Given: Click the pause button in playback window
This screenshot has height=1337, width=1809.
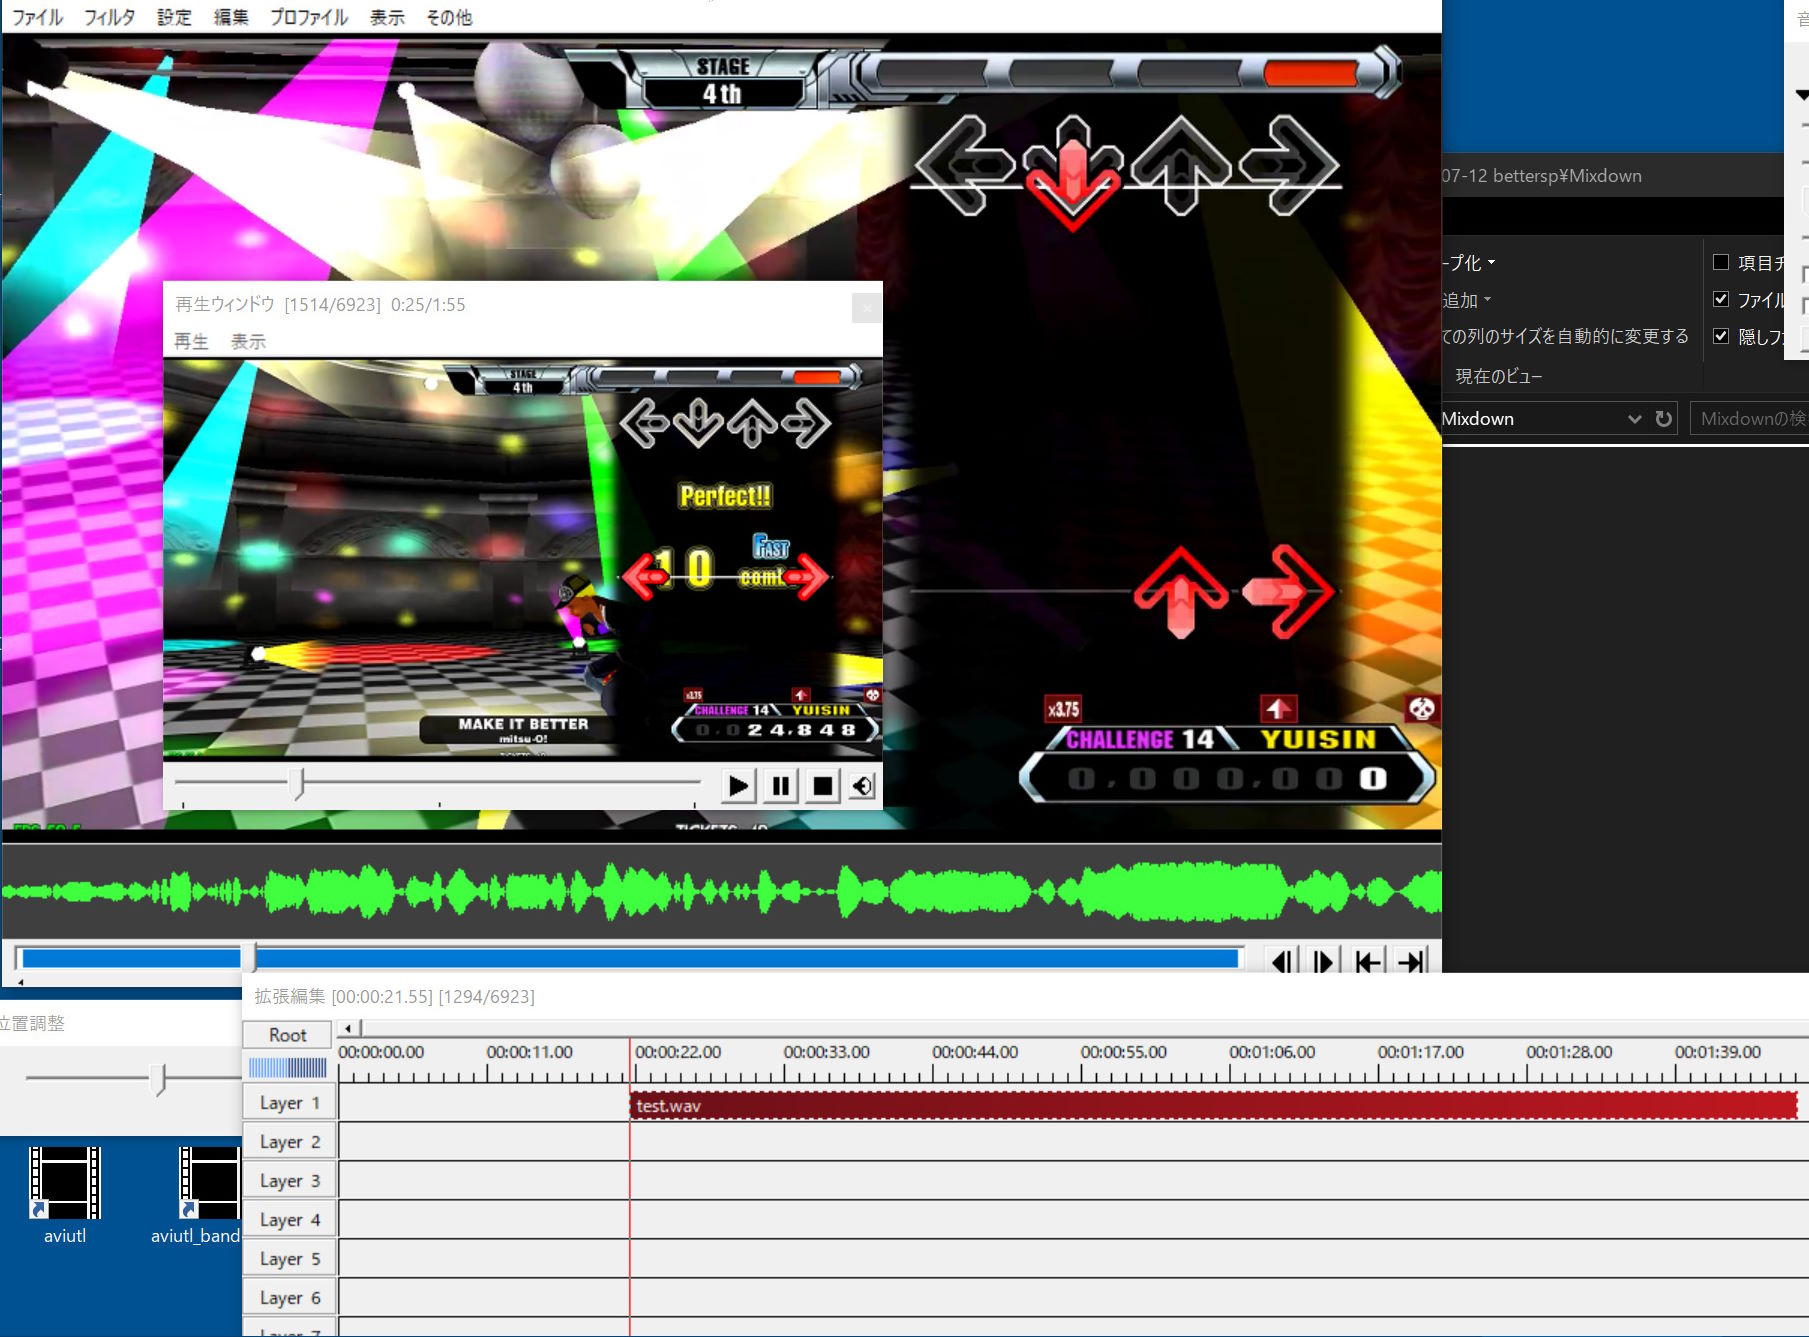Looking at the screenshot, I should click(x=780, y=786).
